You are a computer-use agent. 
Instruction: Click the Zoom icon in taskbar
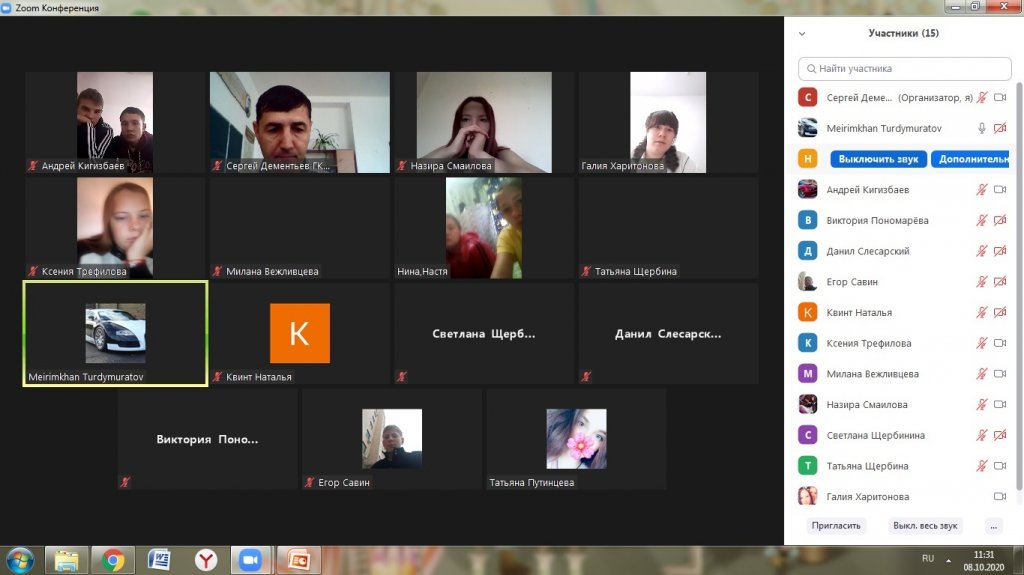(x=251, y=560)
